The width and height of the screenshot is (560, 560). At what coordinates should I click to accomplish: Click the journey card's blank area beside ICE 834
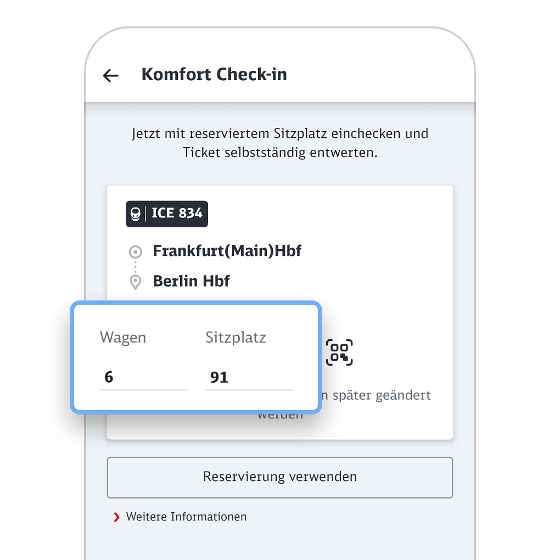(x=329, y=214)
